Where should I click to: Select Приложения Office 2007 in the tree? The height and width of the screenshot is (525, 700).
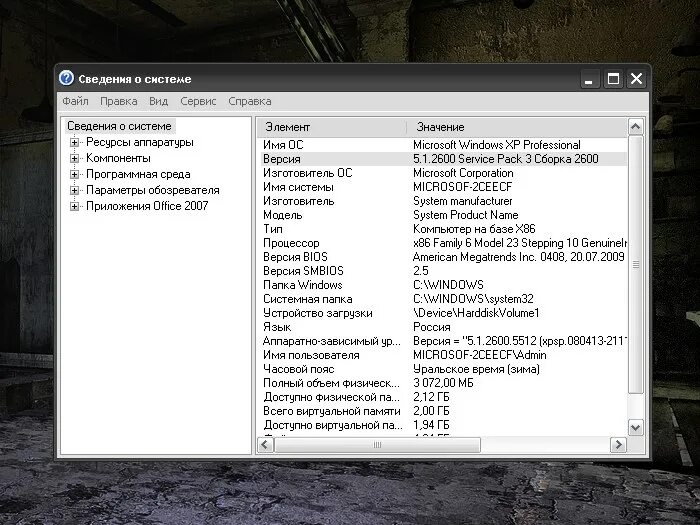(x=147, y=206)
